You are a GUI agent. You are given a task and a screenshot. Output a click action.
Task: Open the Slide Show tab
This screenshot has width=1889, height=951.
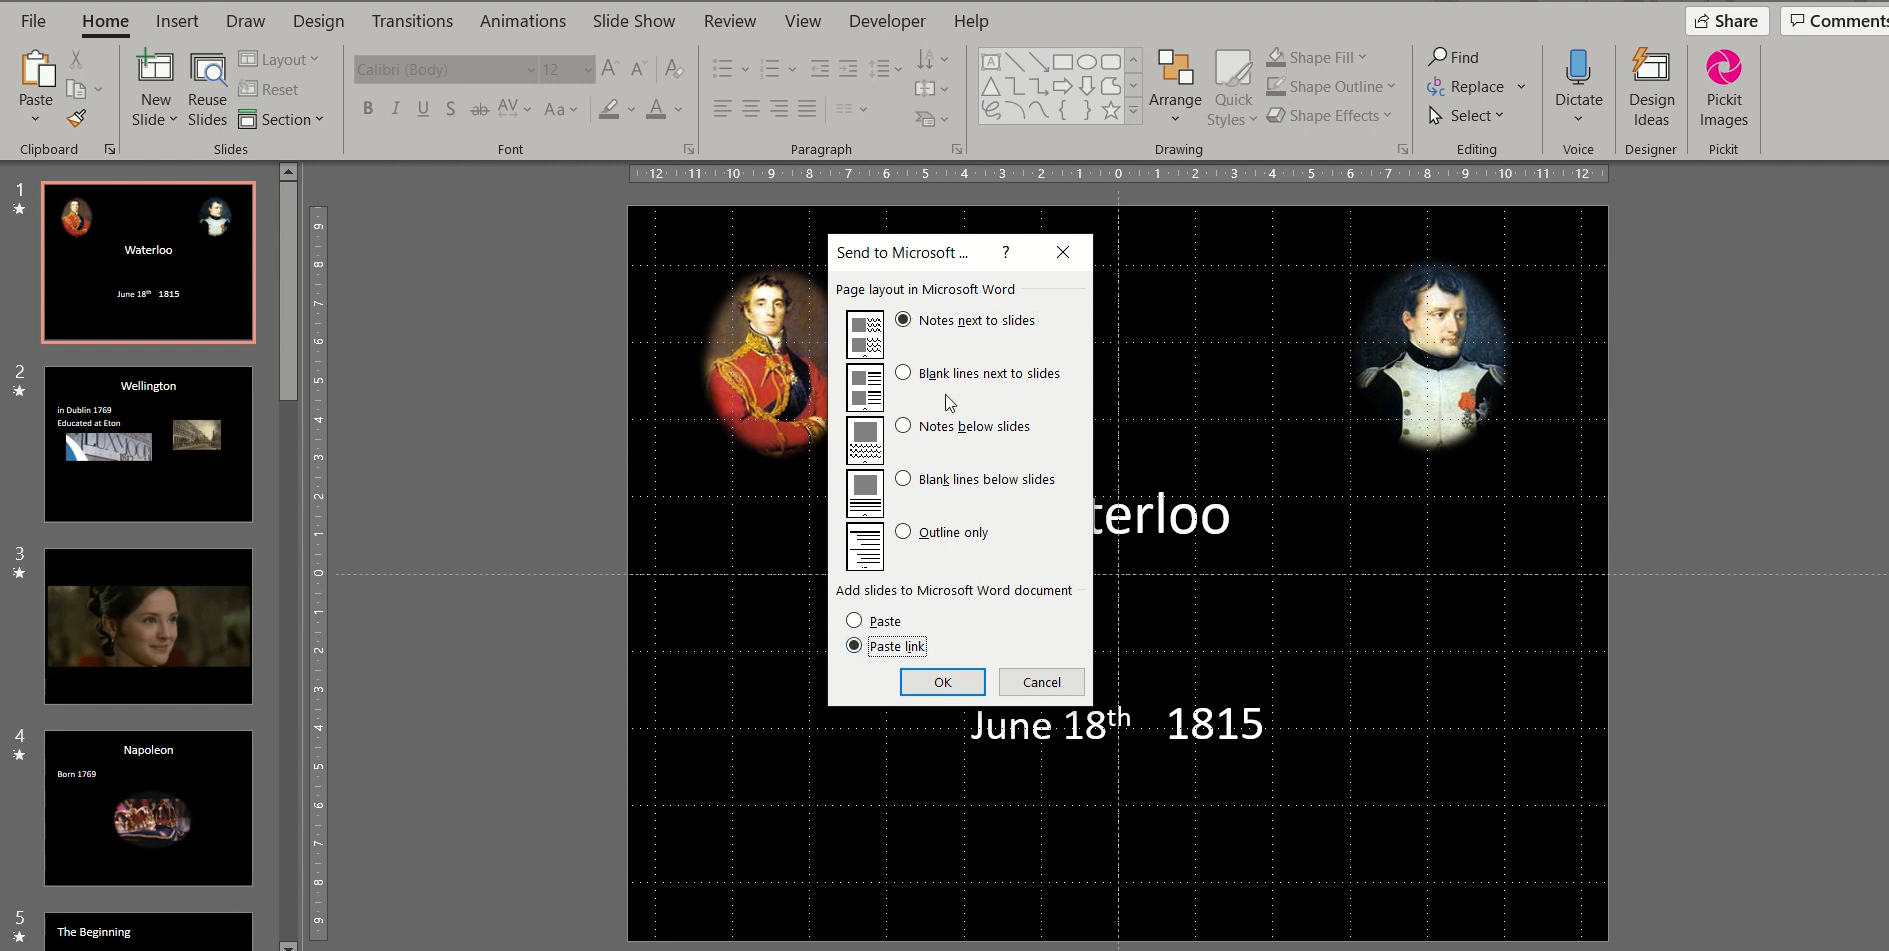(634, 21)
